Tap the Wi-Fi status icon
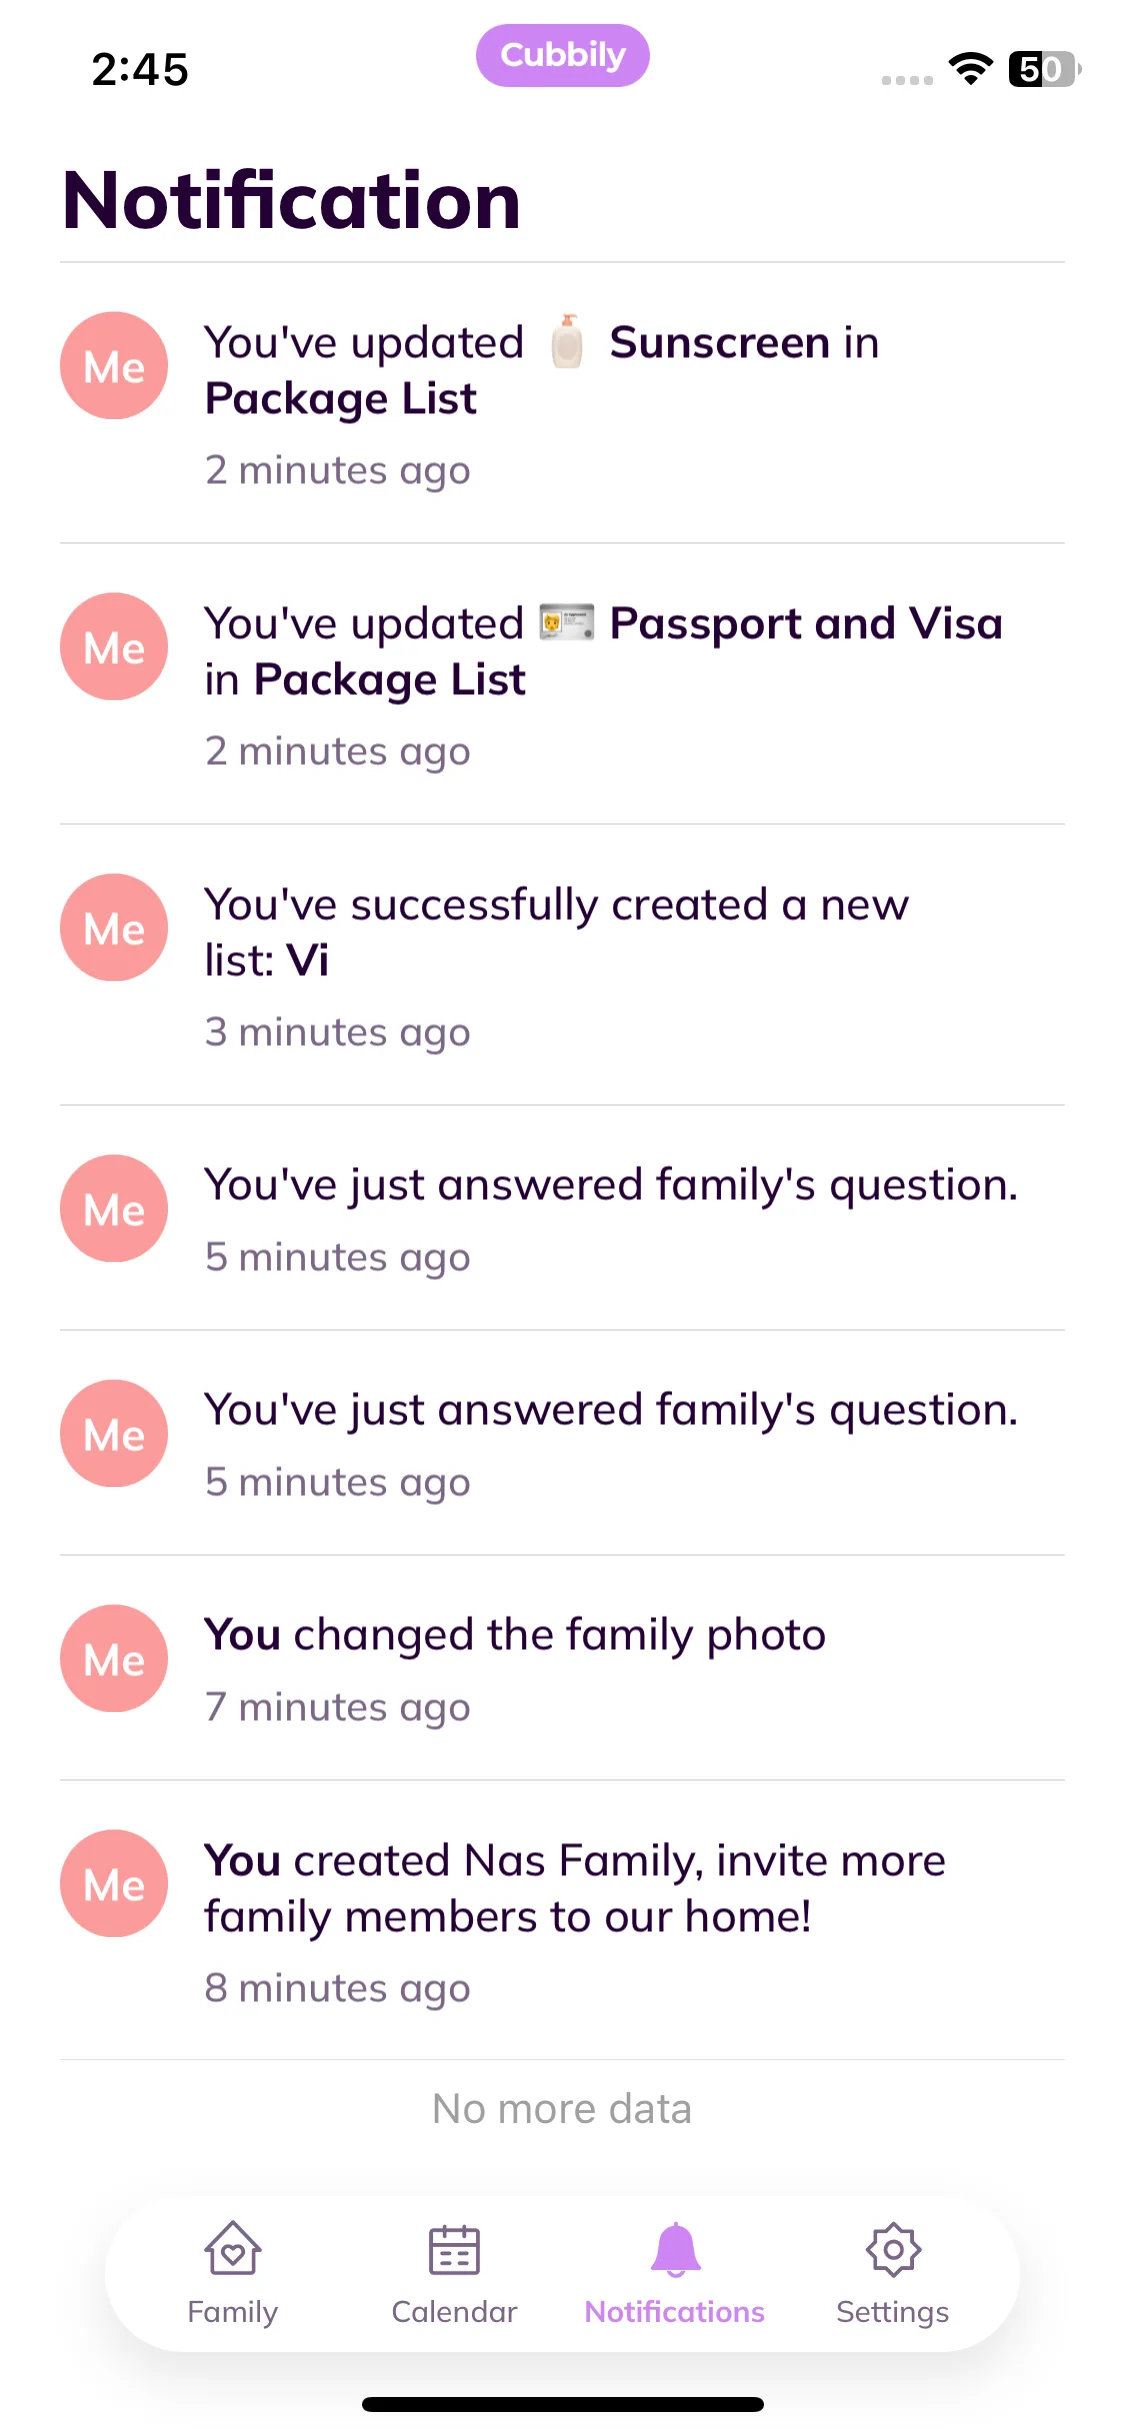The image size is (1125, 2436). tap(970, 69)
